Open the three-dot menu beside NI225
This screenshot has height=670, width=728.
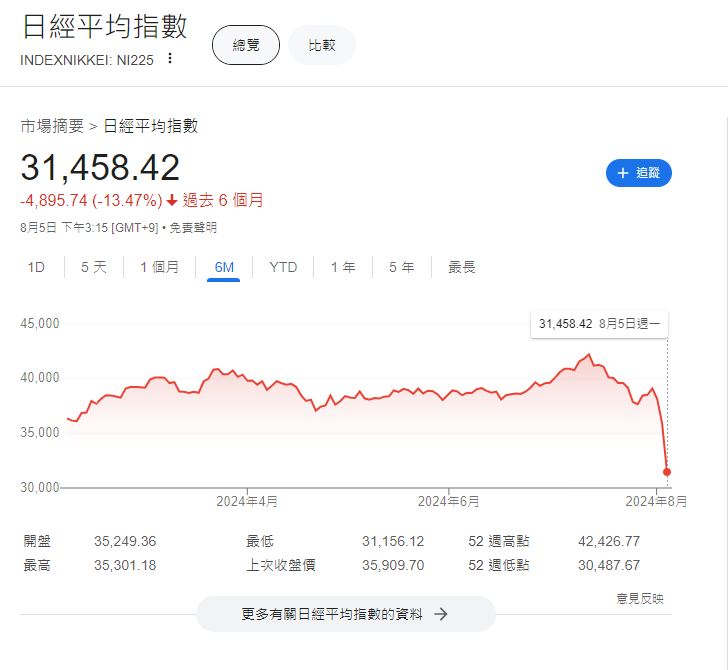[170, 58]
